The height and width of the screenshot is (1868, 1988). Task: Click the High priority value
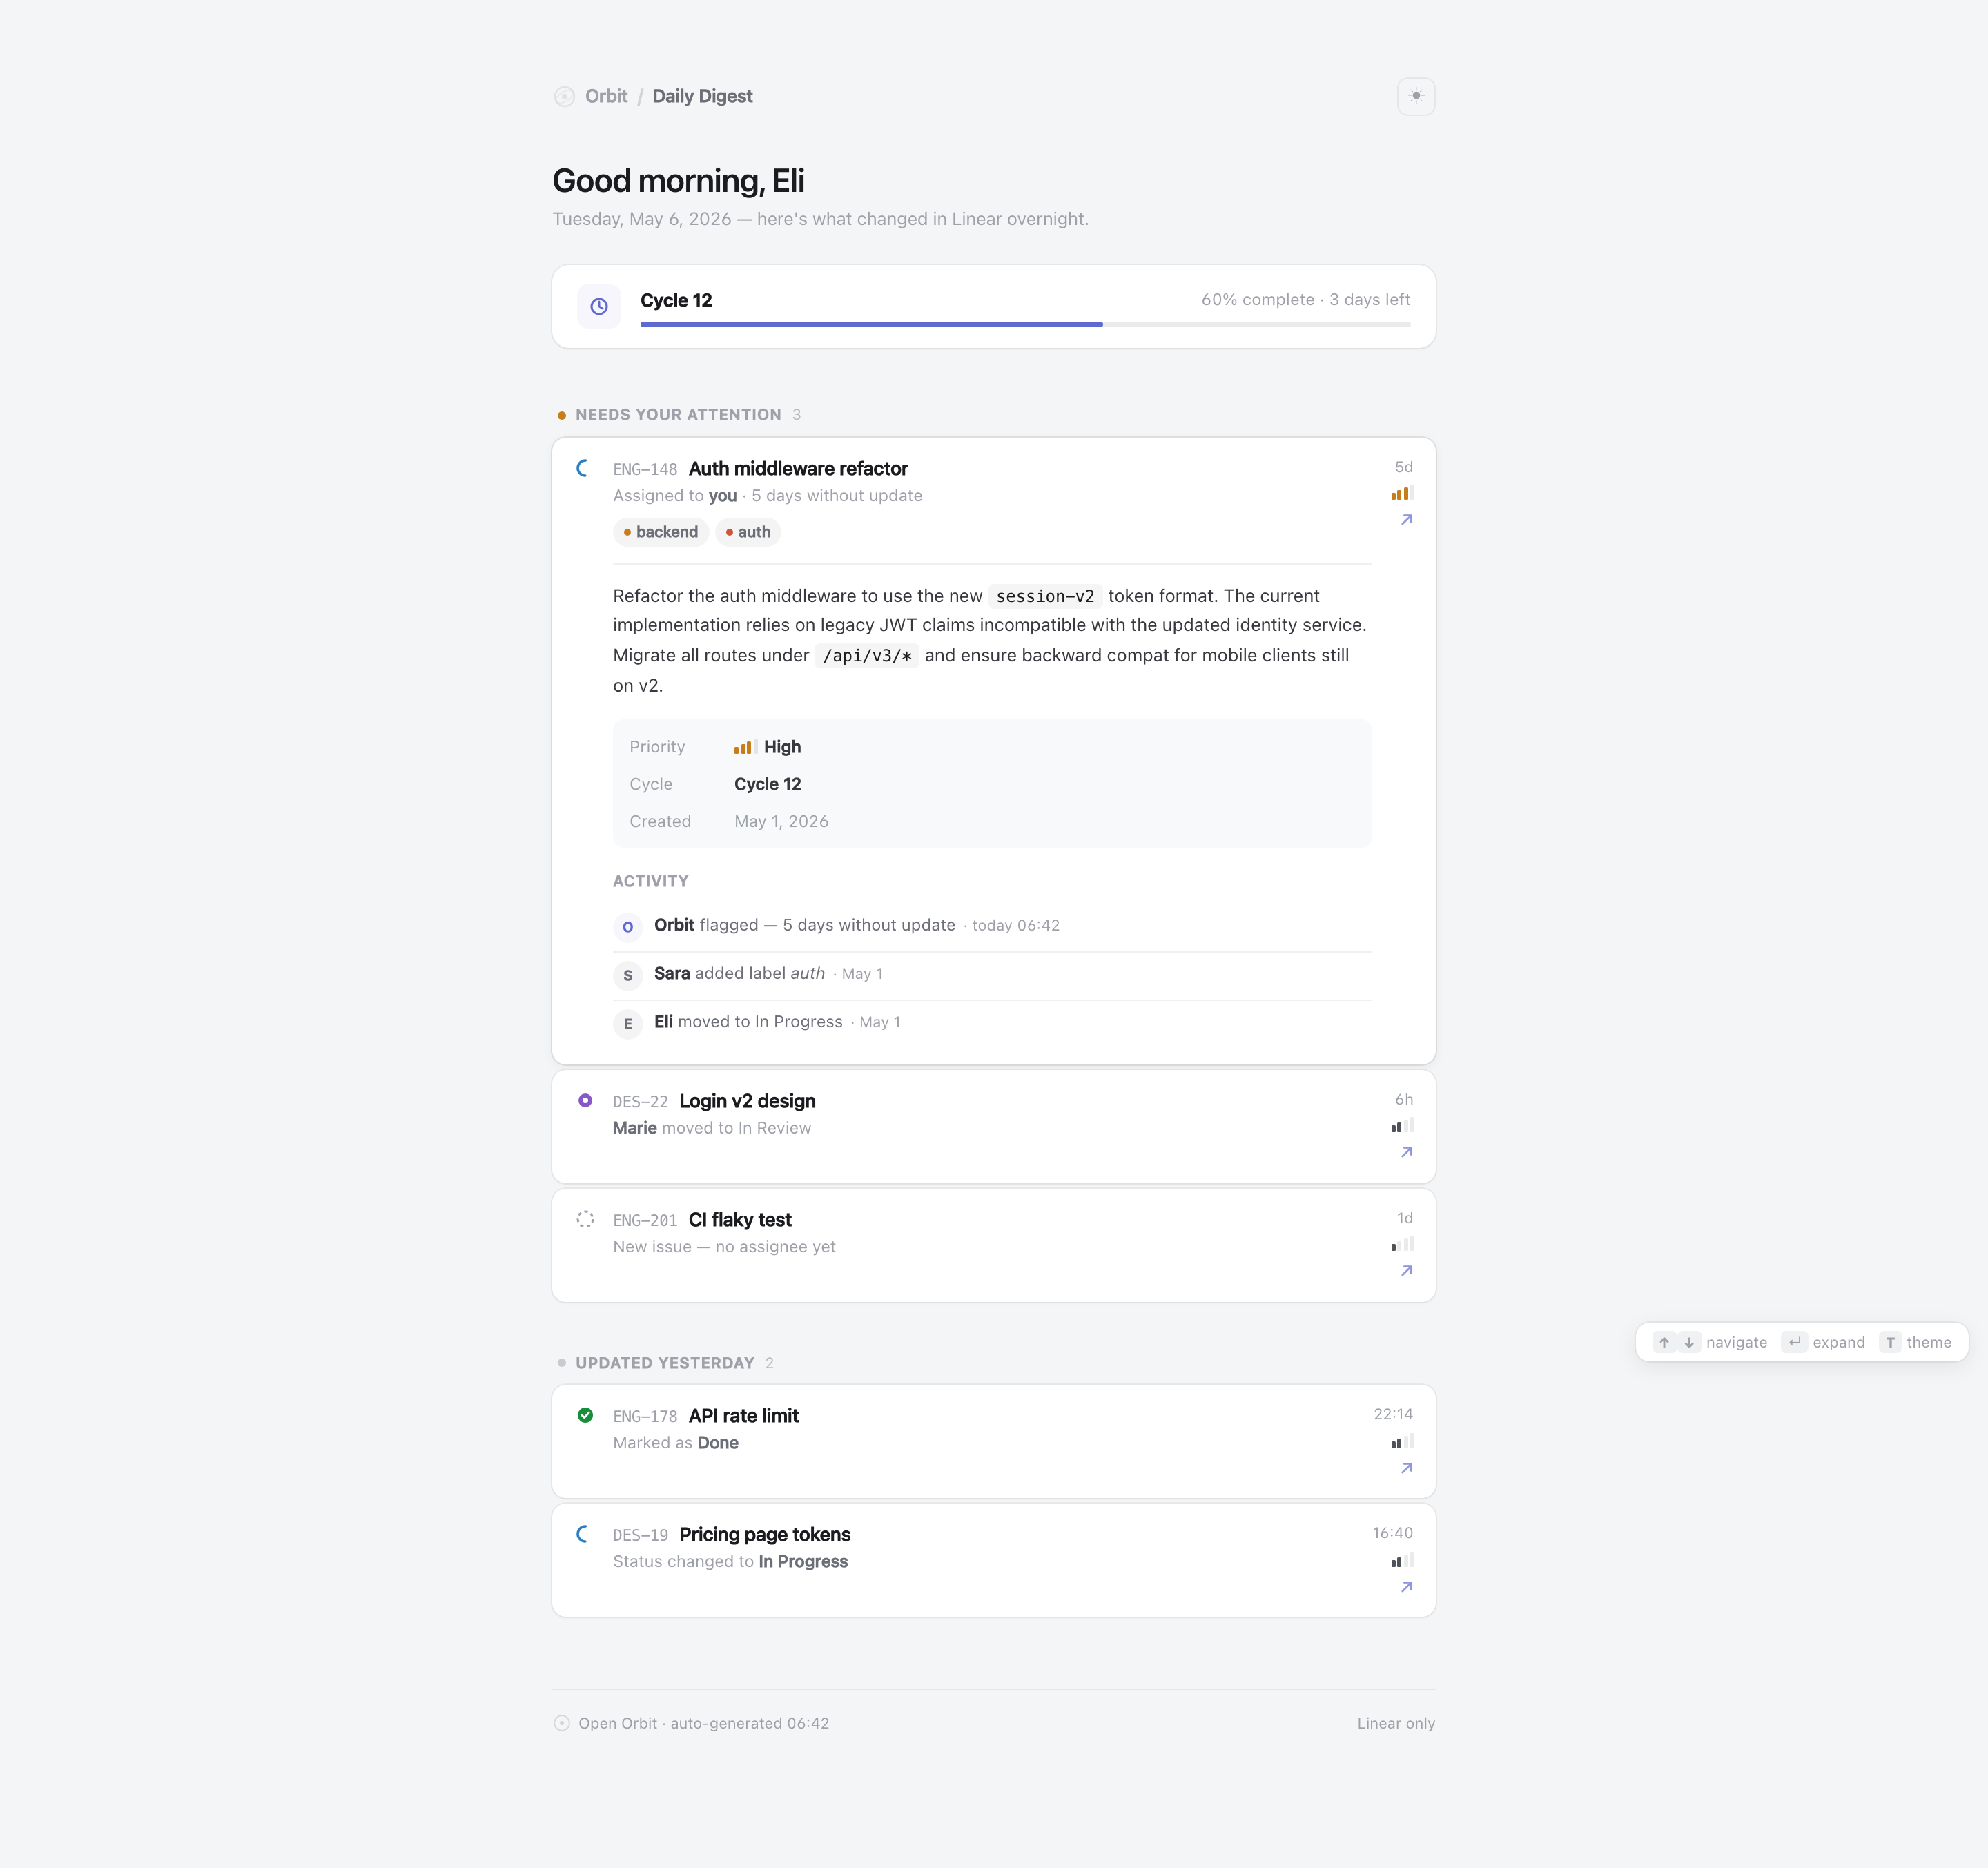(767, 747)
